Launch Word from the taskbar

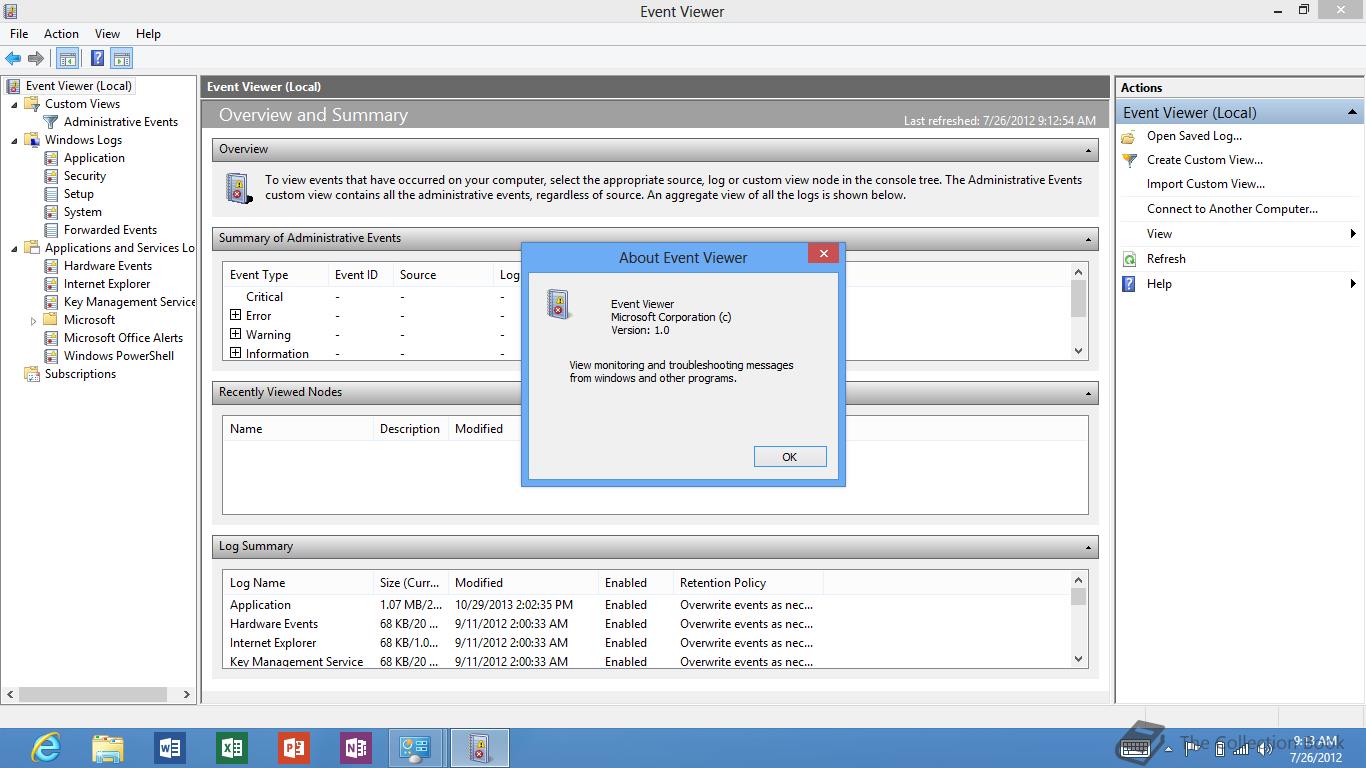point(170,748)
